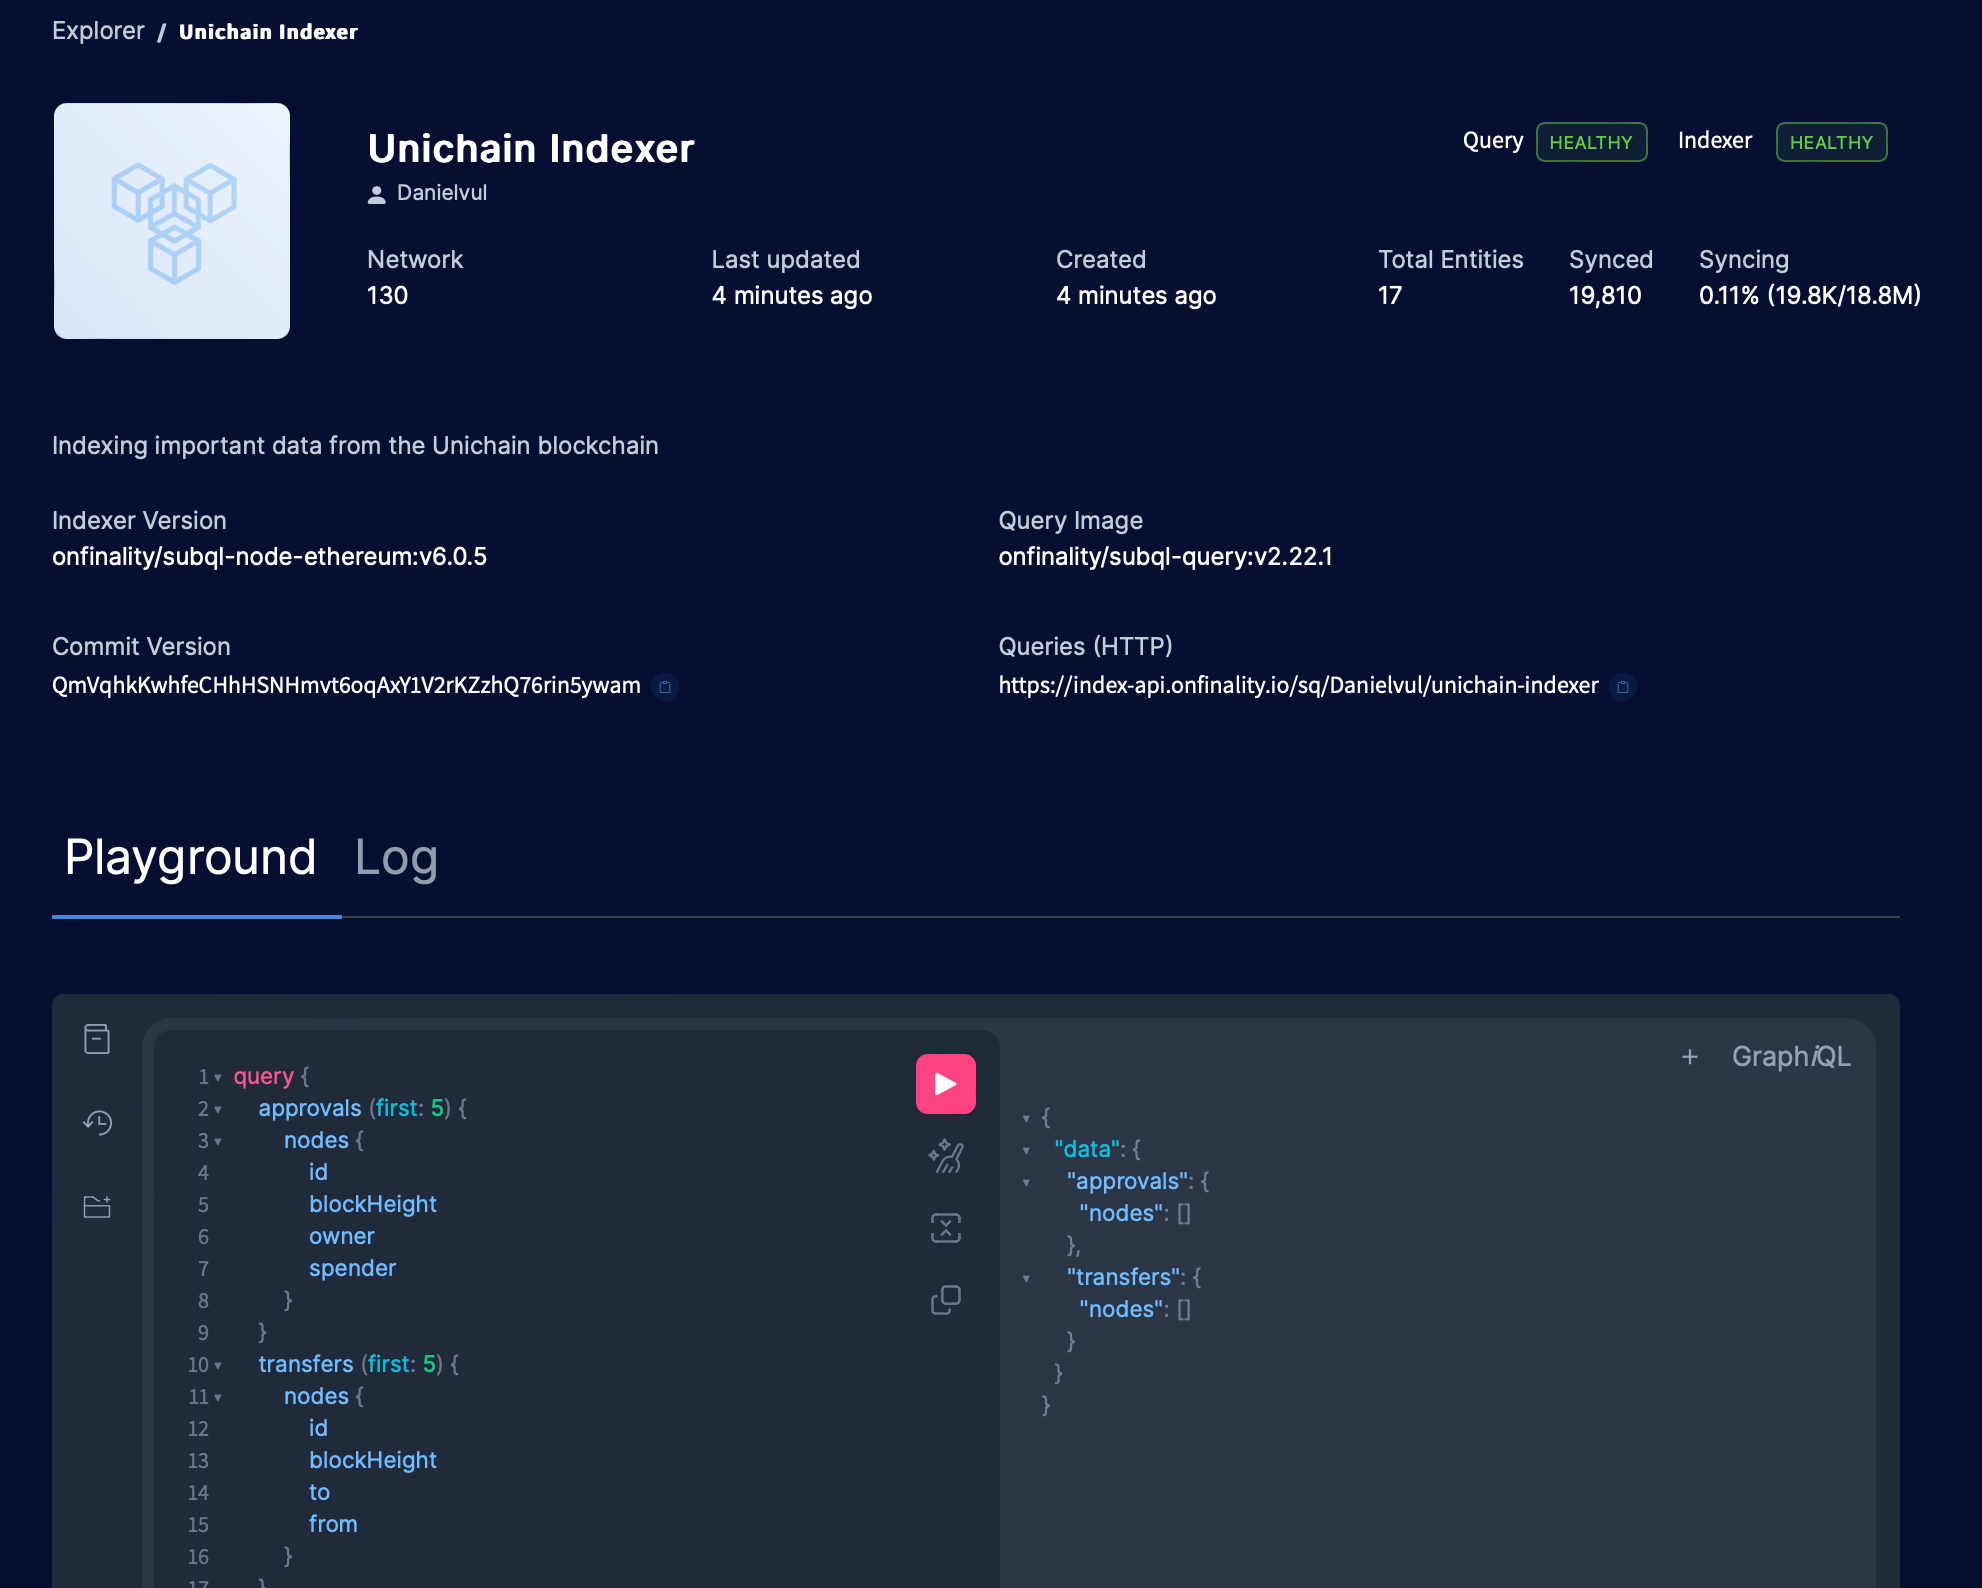Click the prettify query icon
1982x1588 pixels.
tap(945, 1157)
